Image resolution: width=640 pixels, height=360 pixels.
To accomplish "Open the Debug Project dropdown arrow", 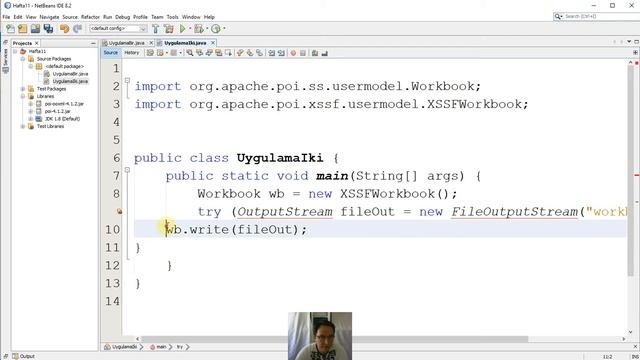I will tap(207, 29).
